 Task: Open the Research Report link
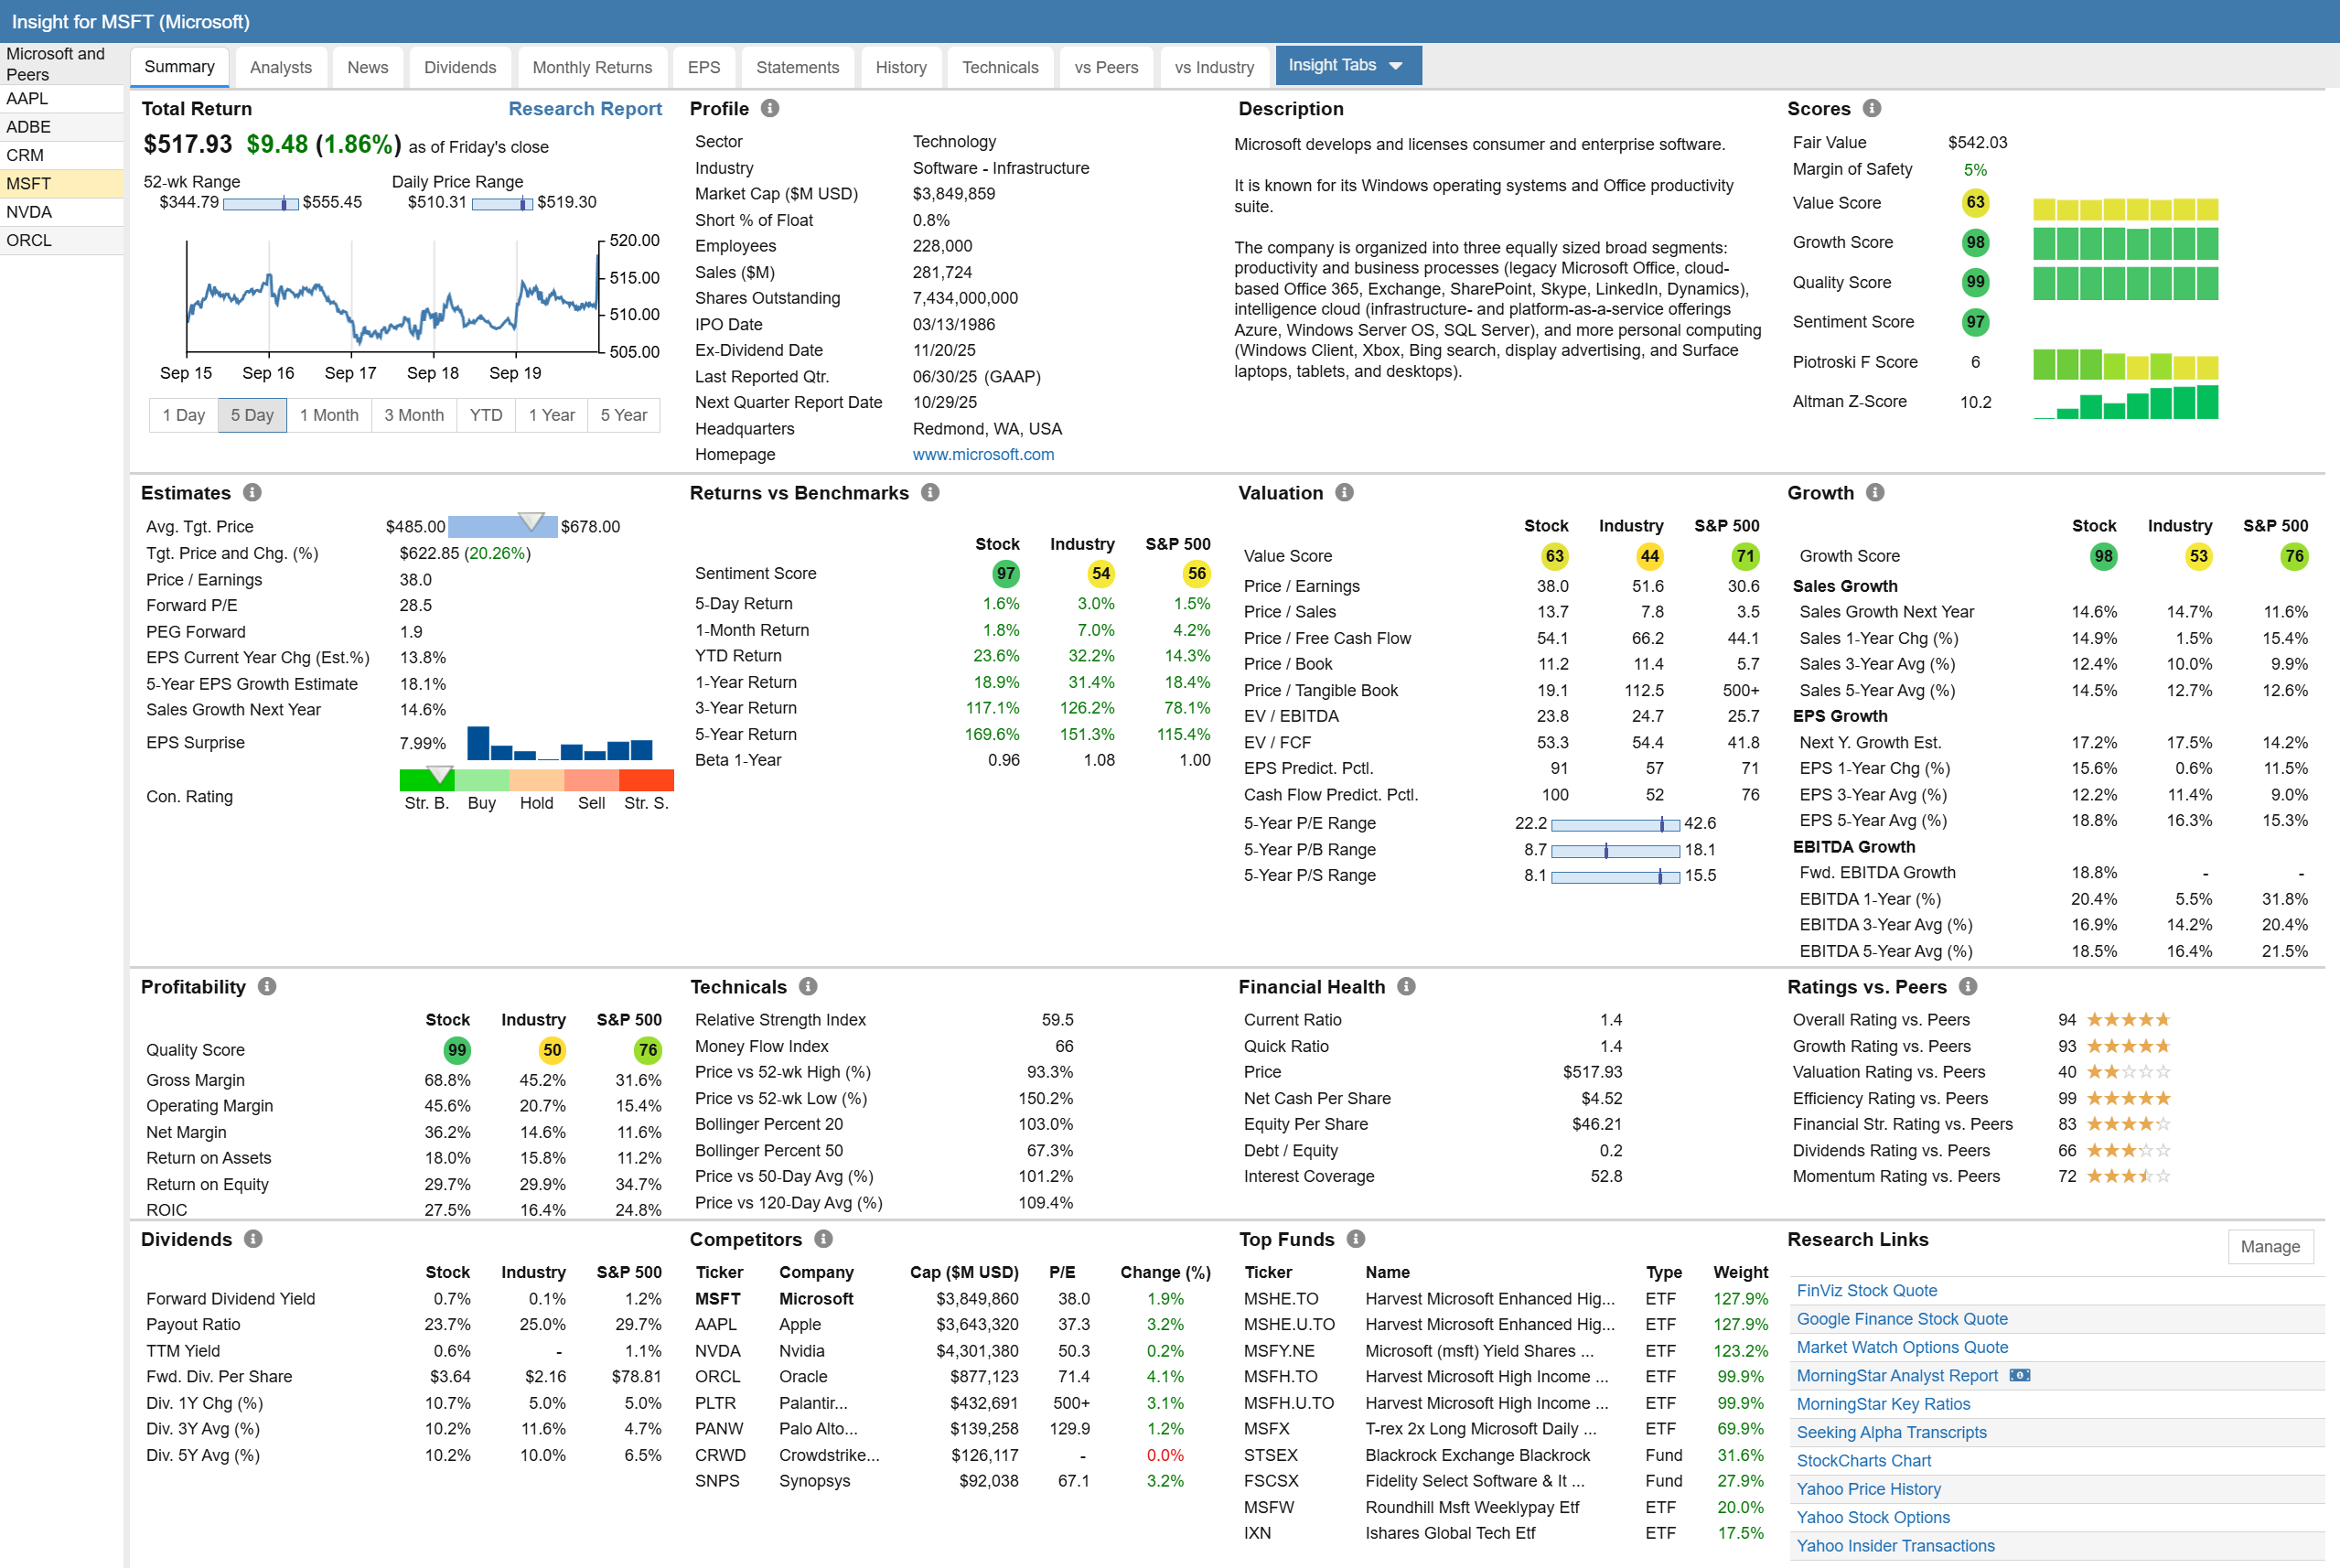585,108
